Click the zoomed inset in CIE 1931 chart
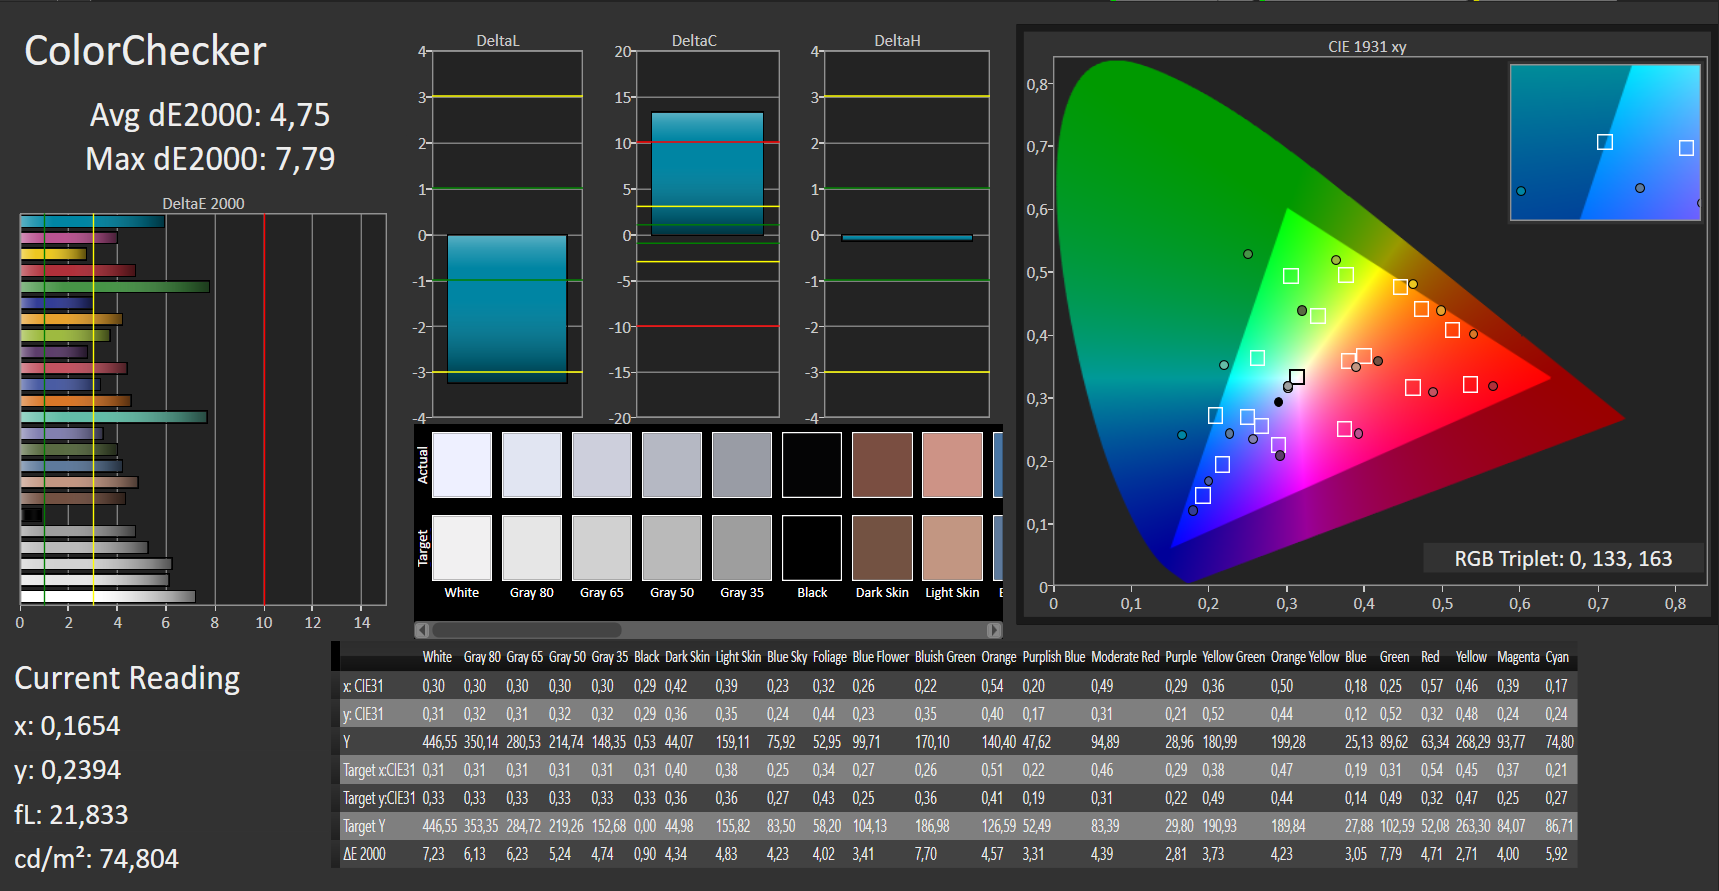Image resolution: width=1719 pixels, height=891 pixels. (x=1605, y=142)
